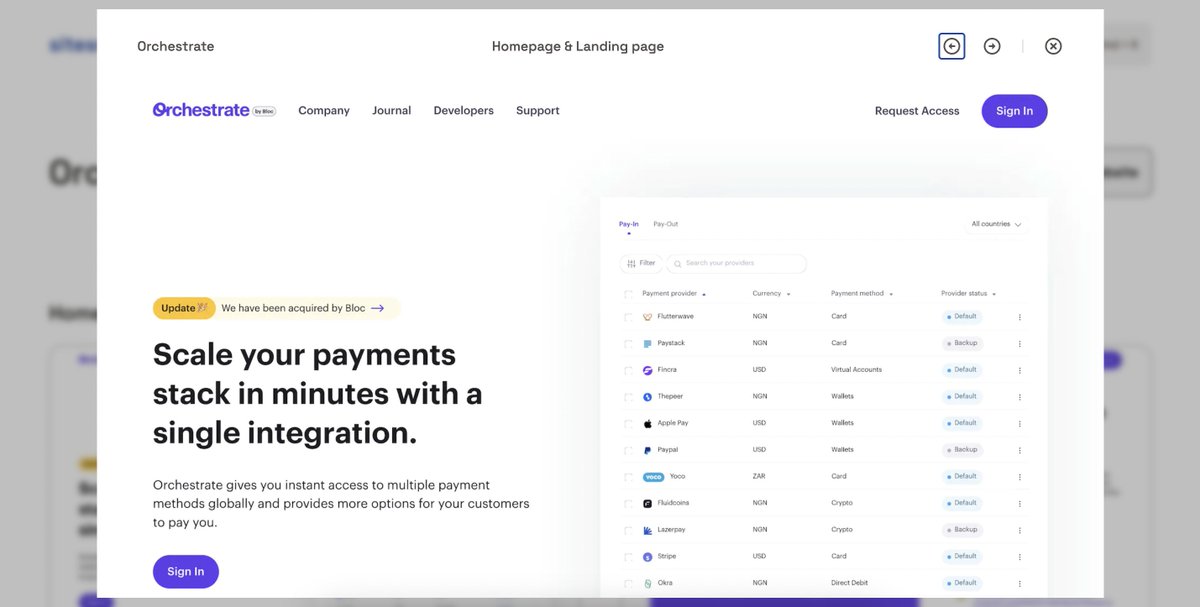Click the Lazerpay provider icon
Image resolution: width=1200 pixels, height=607 pixels.
(x=648, y=530)
